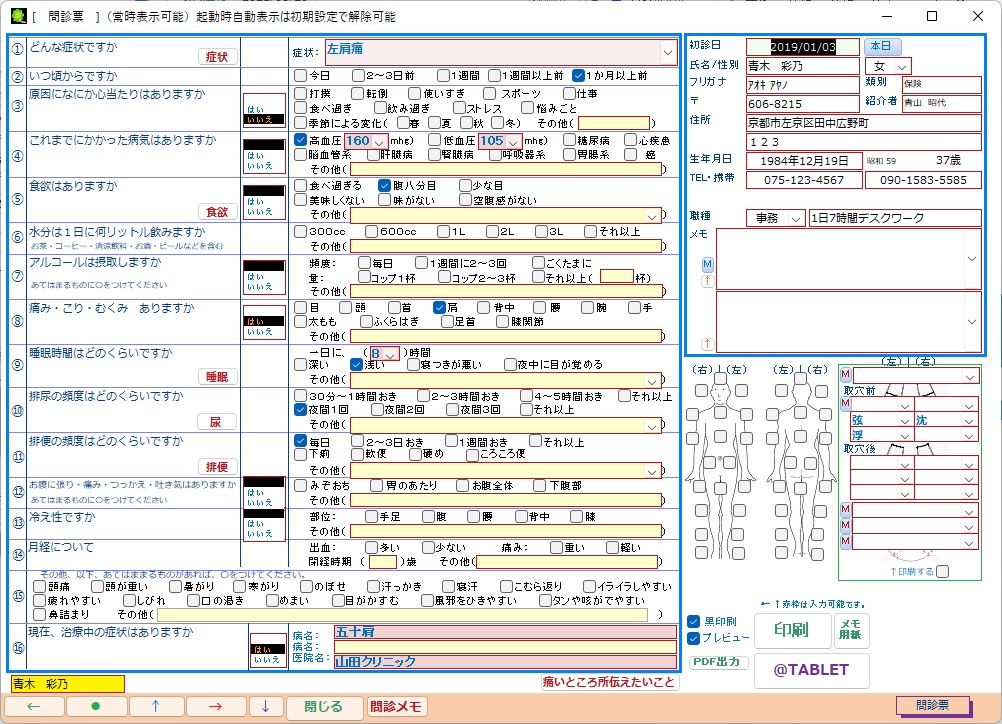Click the @TABLET button

coord(812,670)
